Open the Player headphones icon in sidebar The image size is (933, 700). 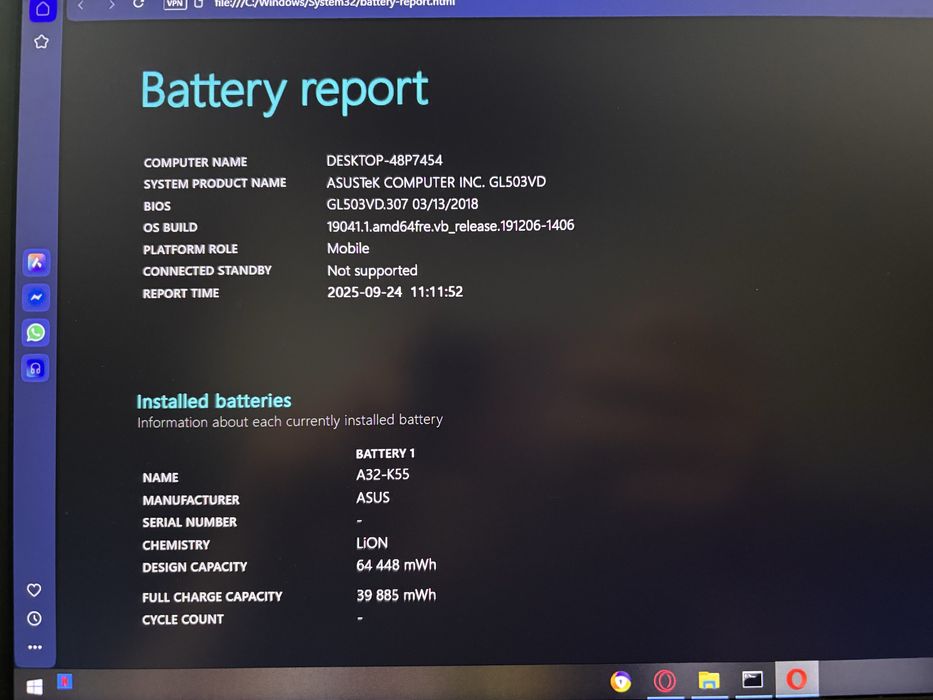[x=35, y=368]
